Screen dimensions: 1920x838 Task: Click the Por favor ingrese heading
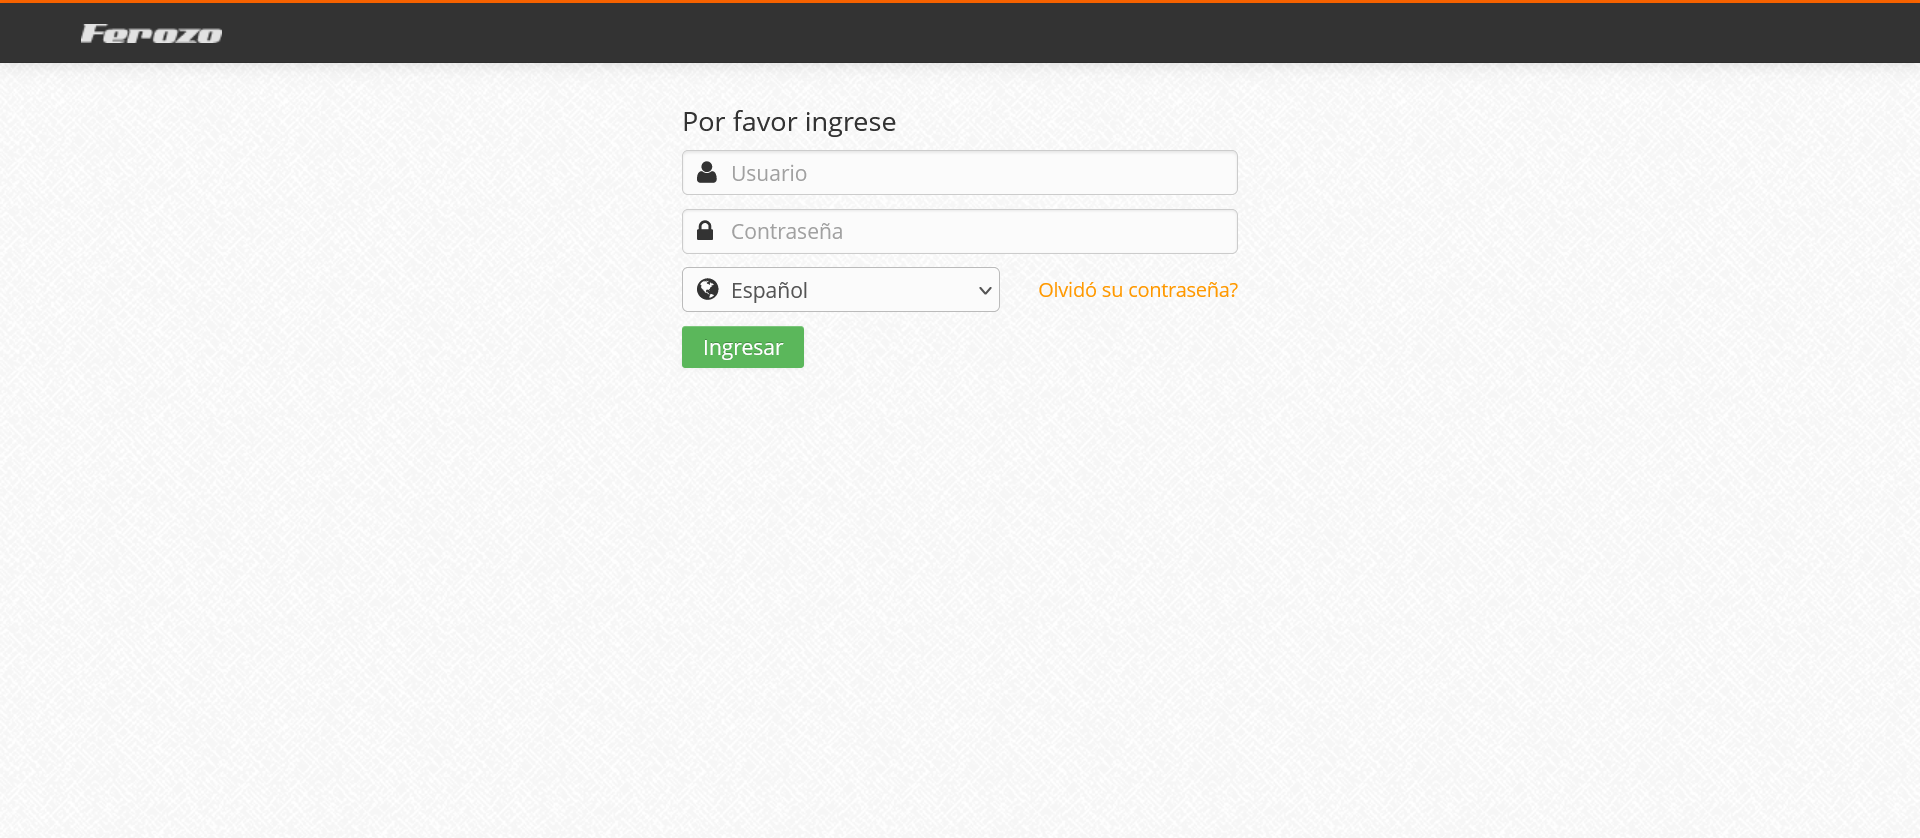click(x=789, y=122)
